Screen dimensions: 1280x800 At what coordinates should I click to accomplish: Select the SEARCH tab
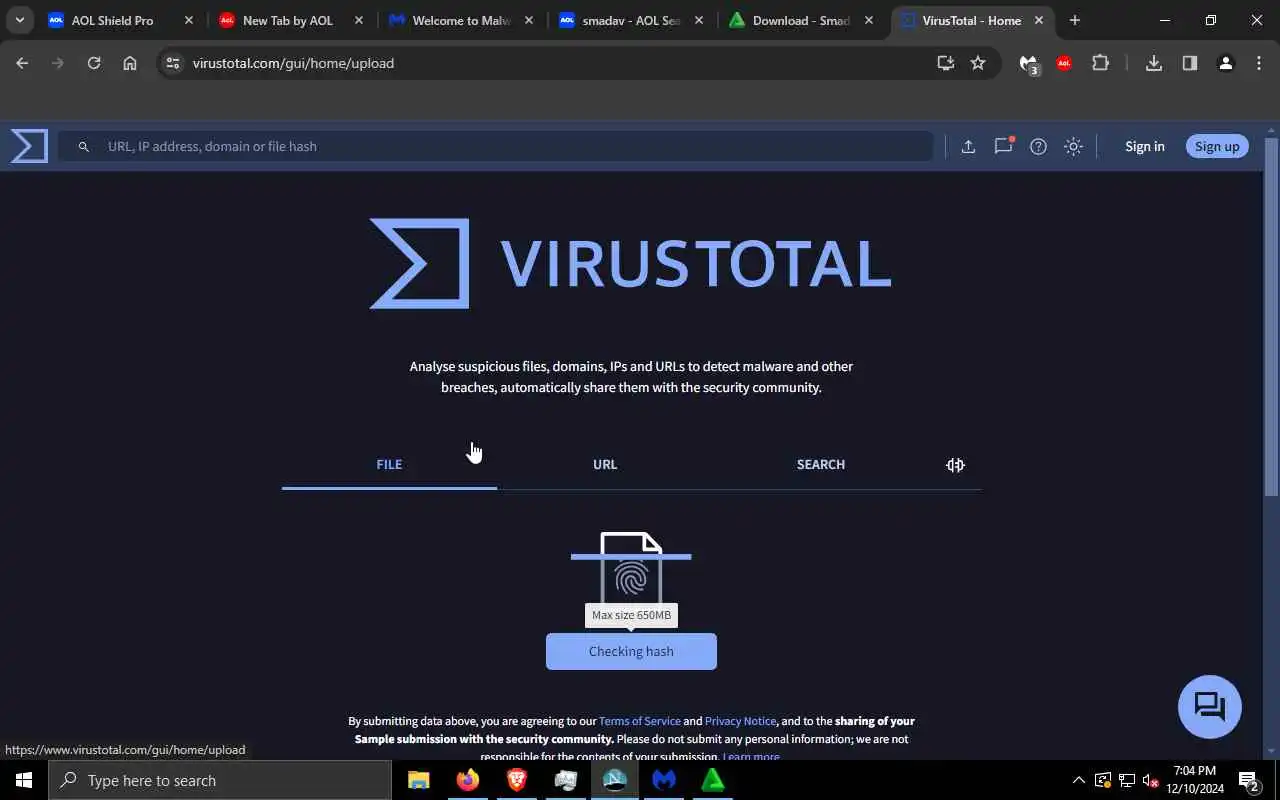tap(821, 464)
